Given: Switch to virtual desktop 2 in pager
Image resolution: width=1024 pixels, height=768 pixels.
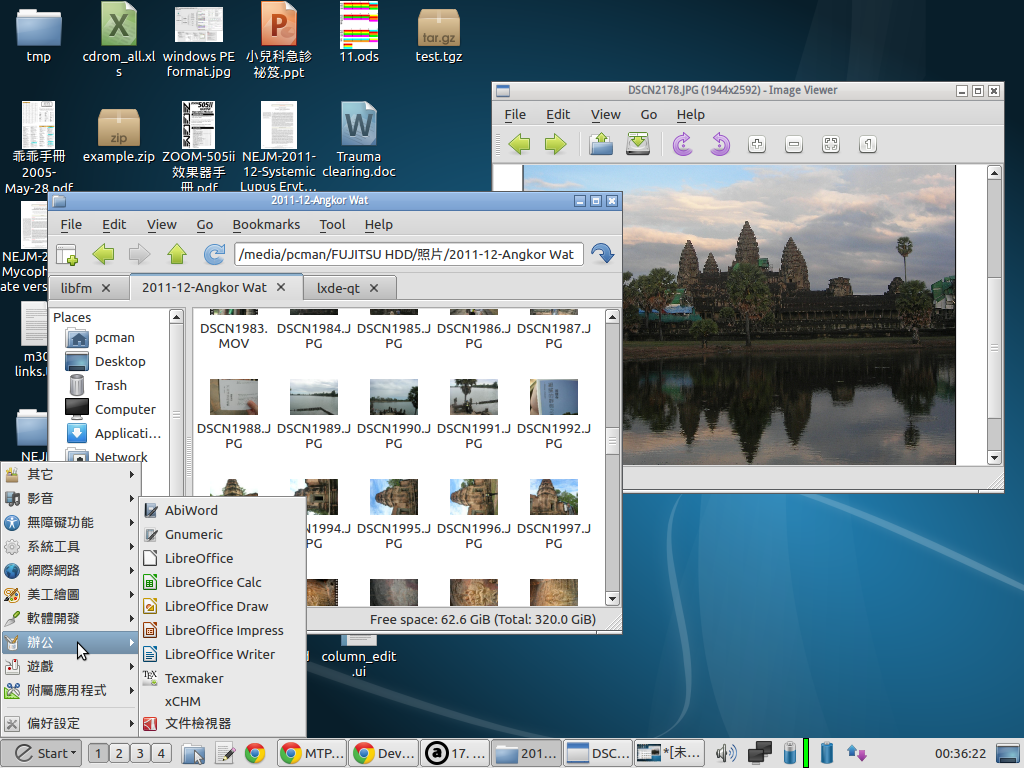Looking at the screenshot, I should point(118,753).
